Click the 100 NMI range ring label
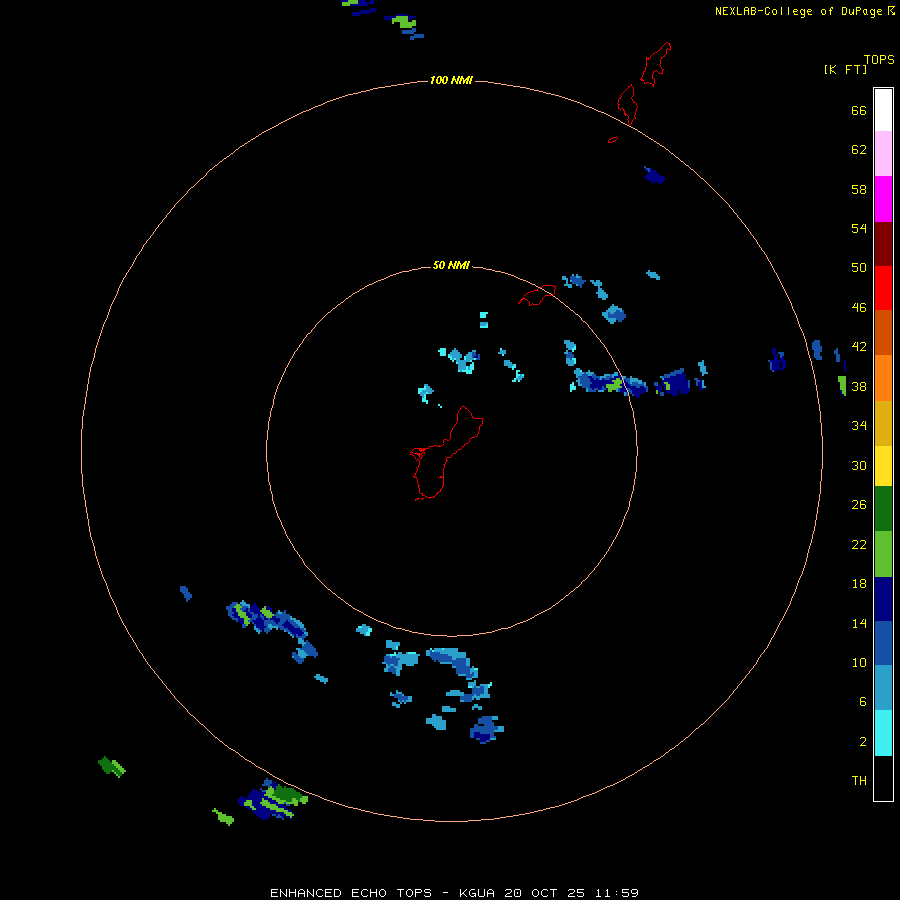 tap(451, 80)
